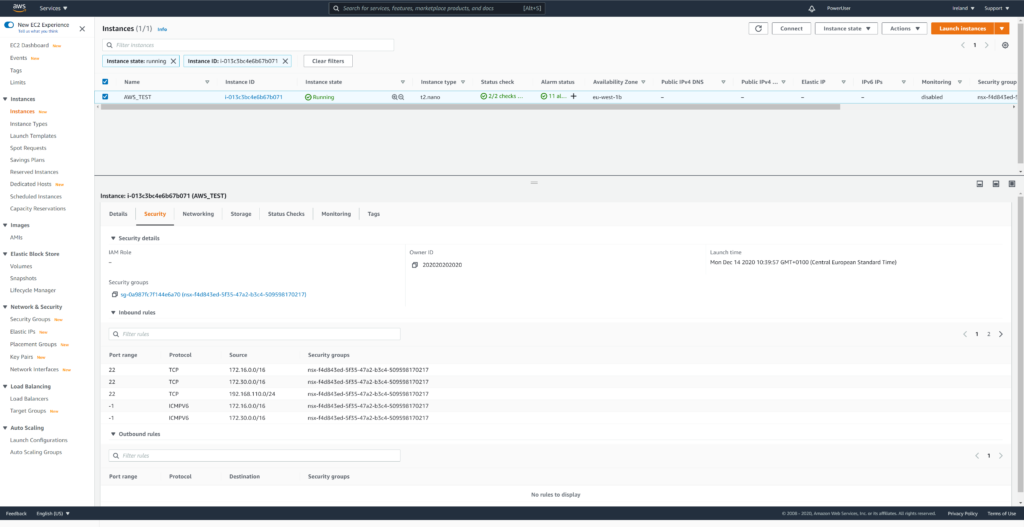Open the Support menu dropdown
1024x527 pixels.
[x=997, y=8]
